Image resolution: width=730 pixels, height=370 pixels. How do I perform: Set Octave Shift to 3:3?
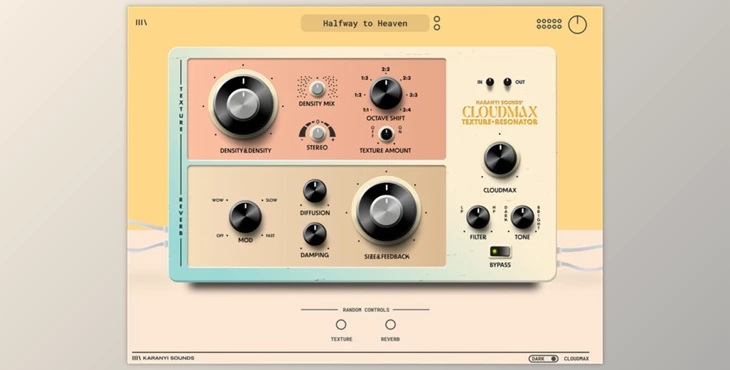412,95
